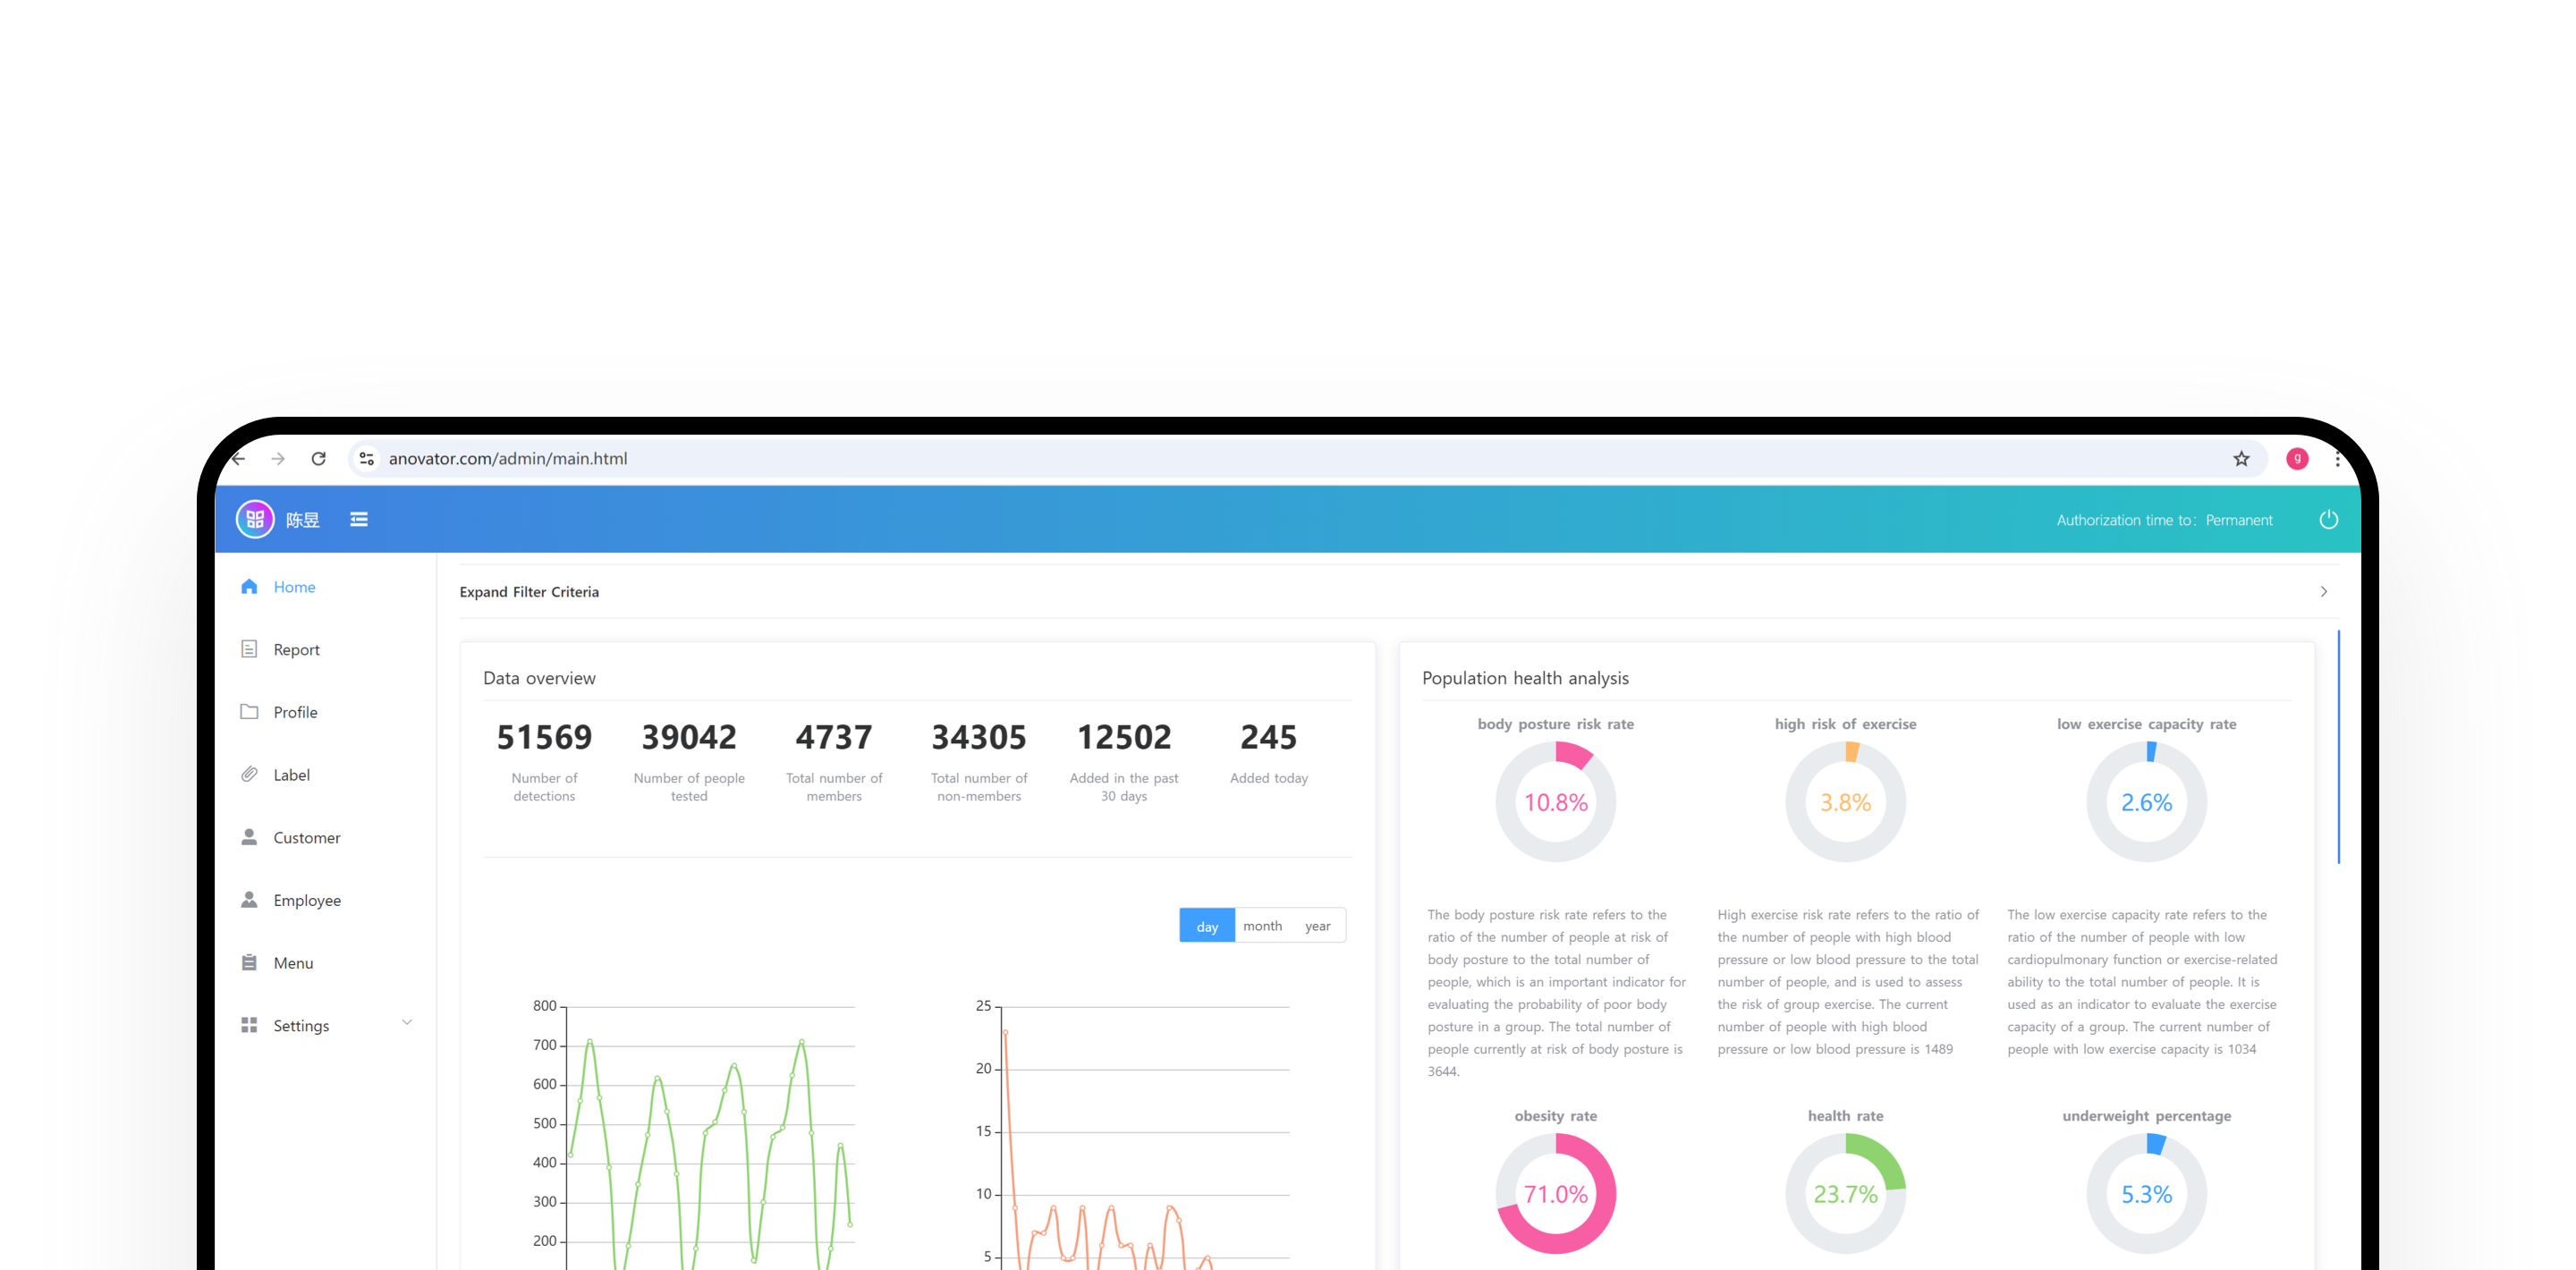Click the Home house icon

(249, 586)
